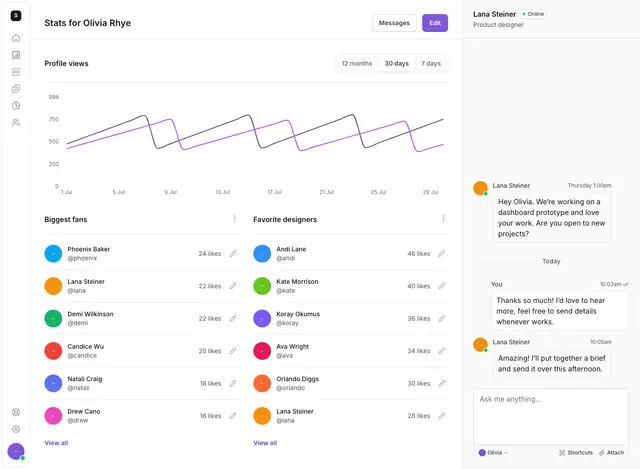Click the 10:05am message from Lana Steiner

(550, 363)
